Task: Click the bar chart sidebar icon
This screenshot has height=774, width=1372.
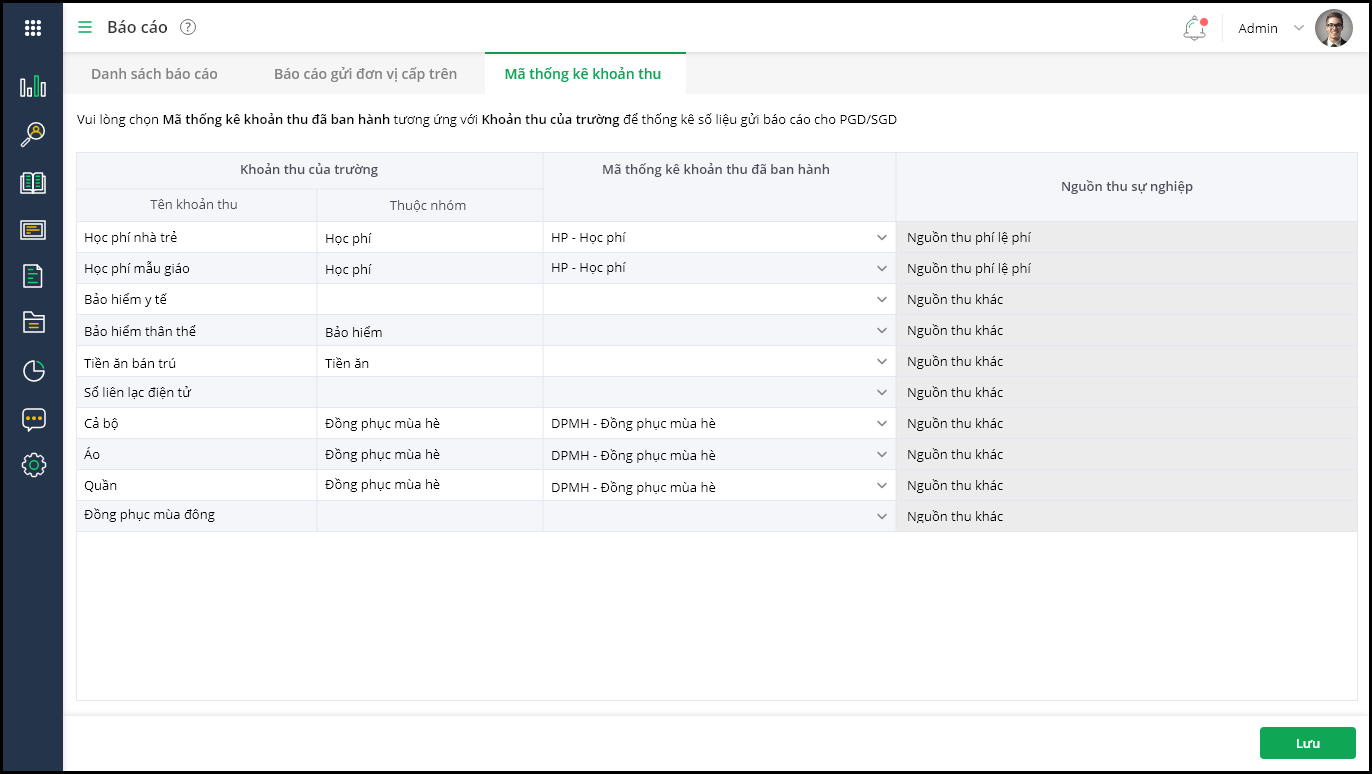Action: (x=33, y=87)
